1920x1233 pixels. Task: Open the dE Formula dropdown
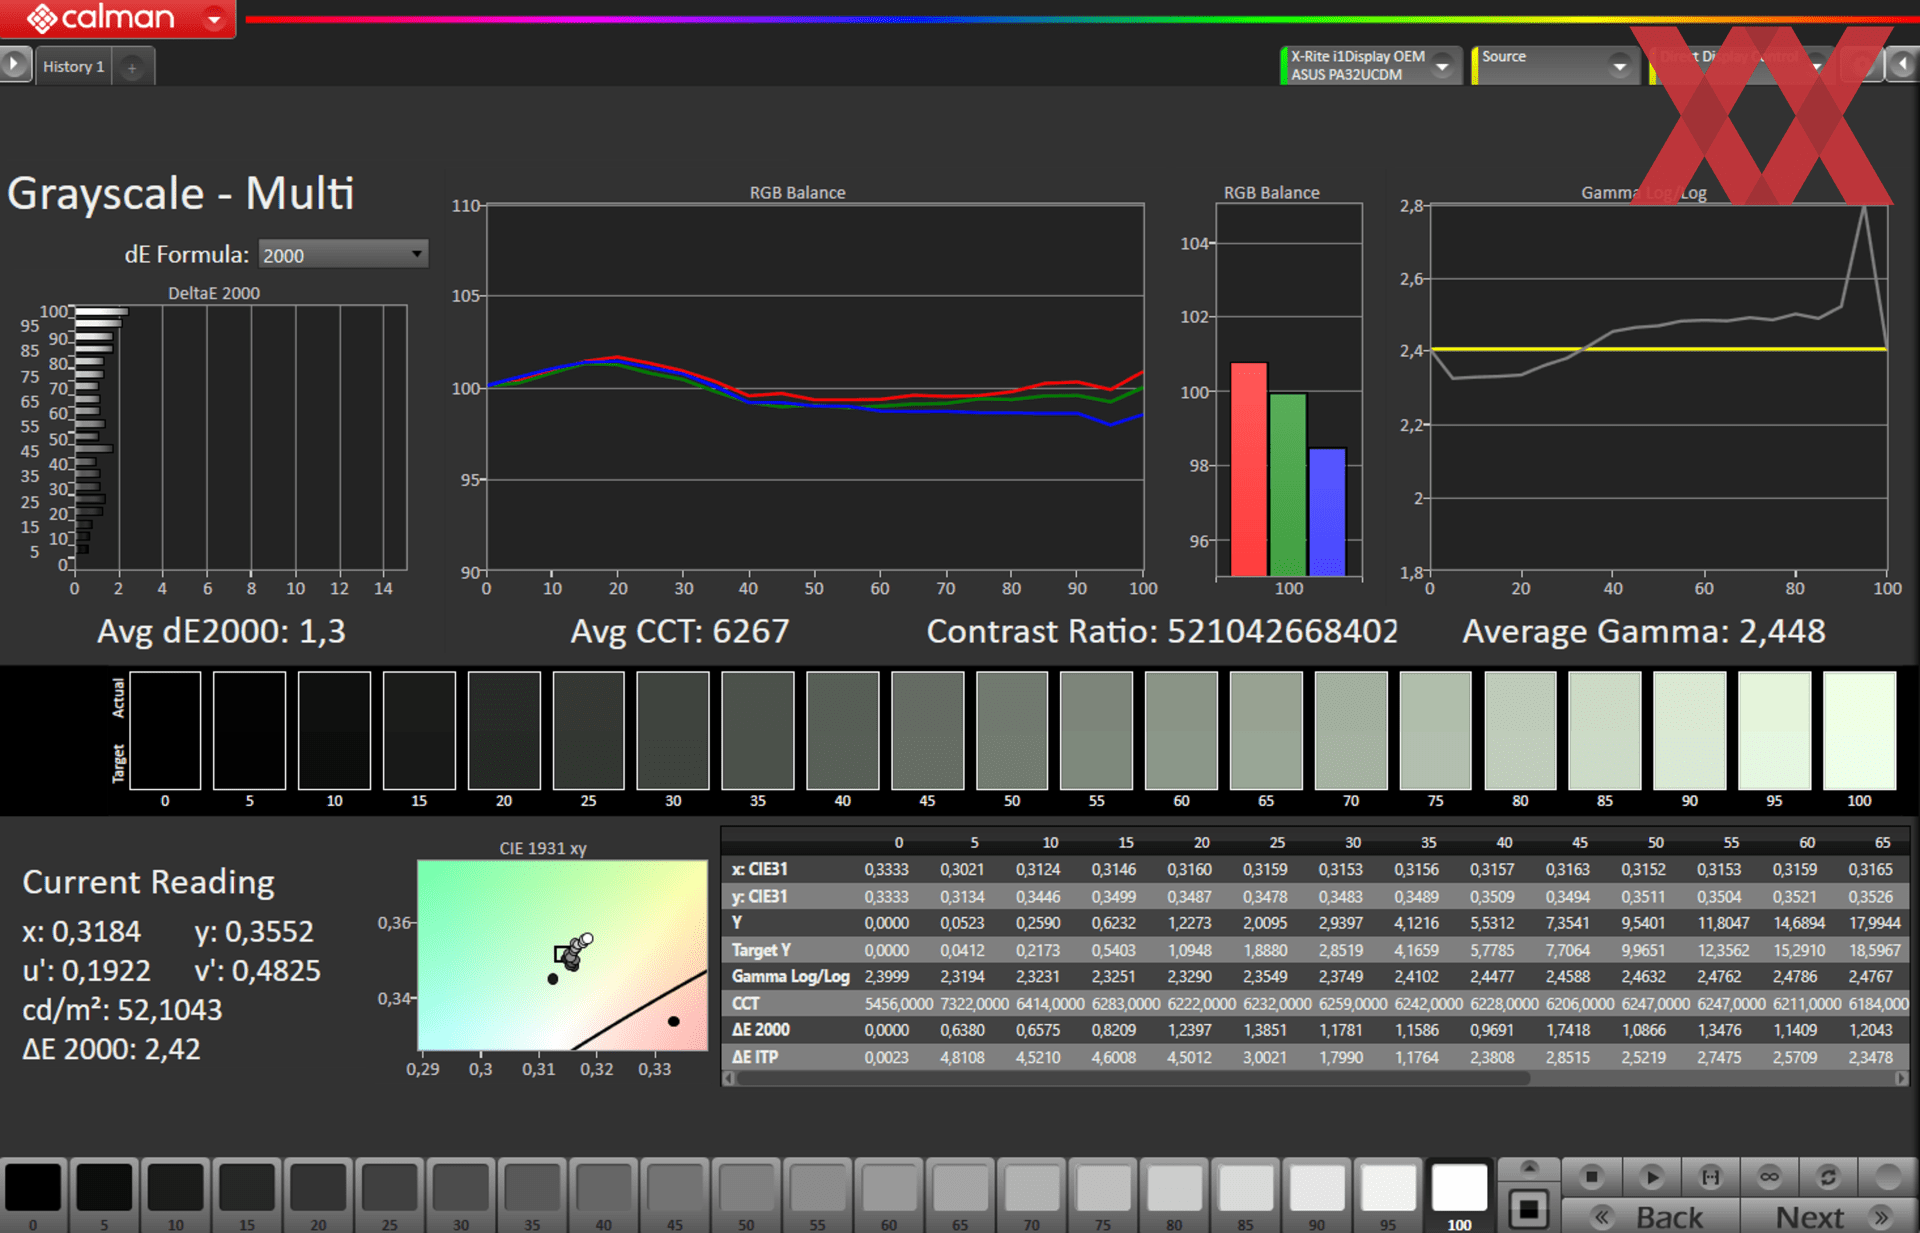pyautogui.click(x=343, y=255)
